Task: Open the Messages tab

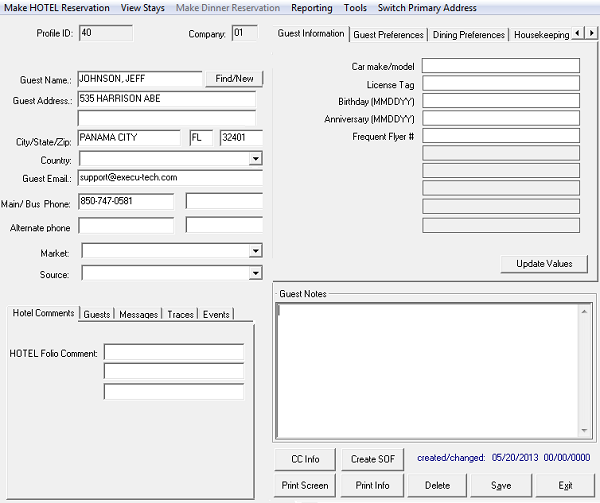Action: point(139,314)
